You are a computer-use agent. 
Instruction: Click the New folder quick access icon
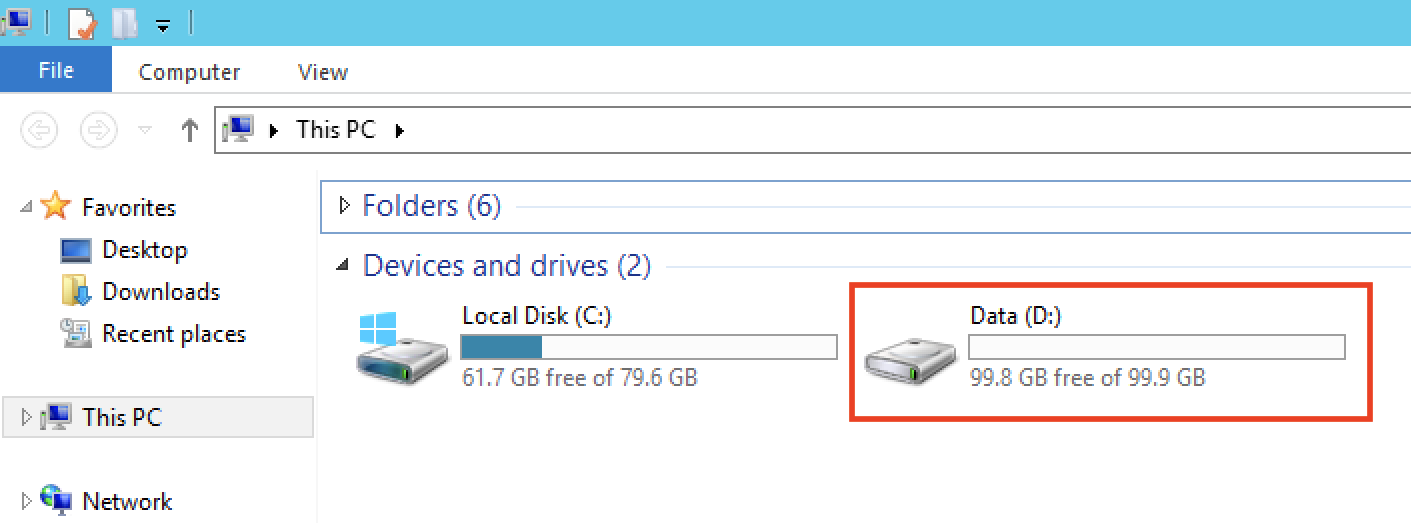(125, 22)
